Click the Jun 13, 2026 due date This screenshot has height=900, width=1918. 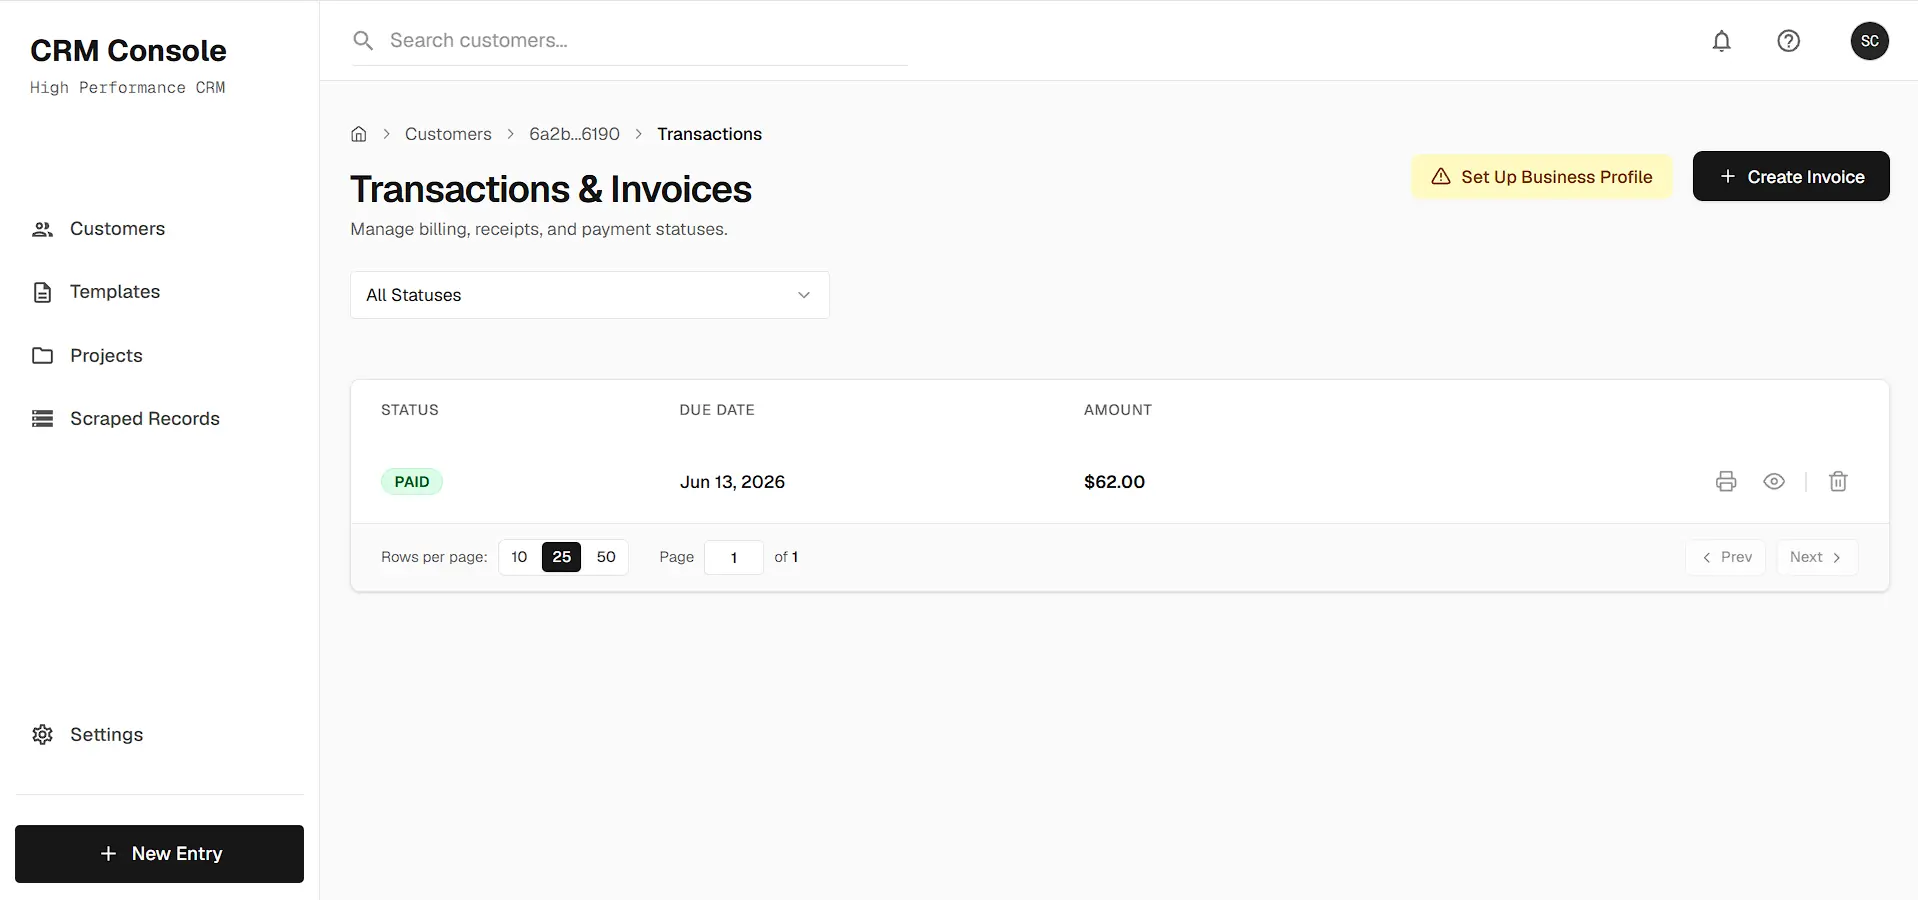[x=732, y=482]
